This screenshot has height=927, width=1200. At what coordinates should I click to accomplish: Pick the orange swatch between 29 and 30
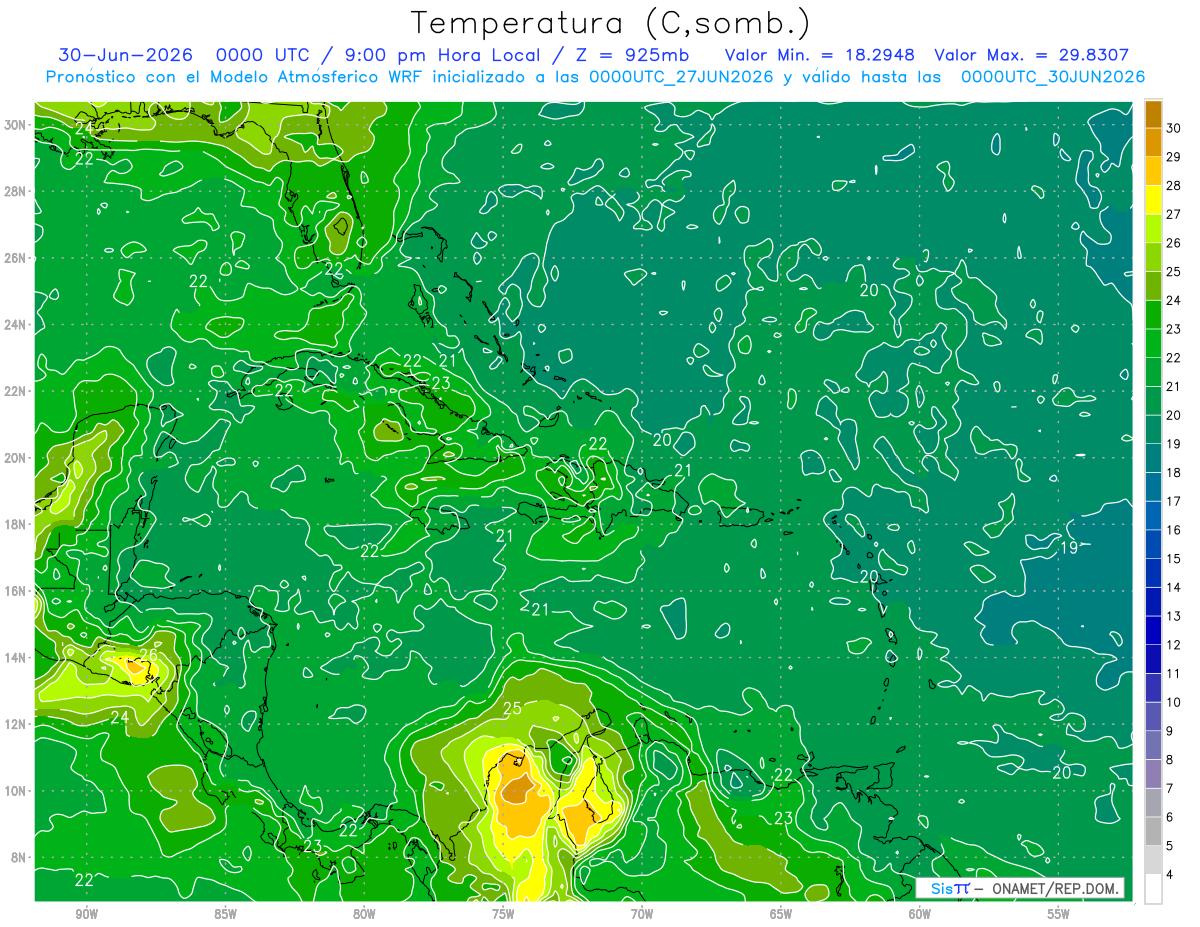(1153, 142)
